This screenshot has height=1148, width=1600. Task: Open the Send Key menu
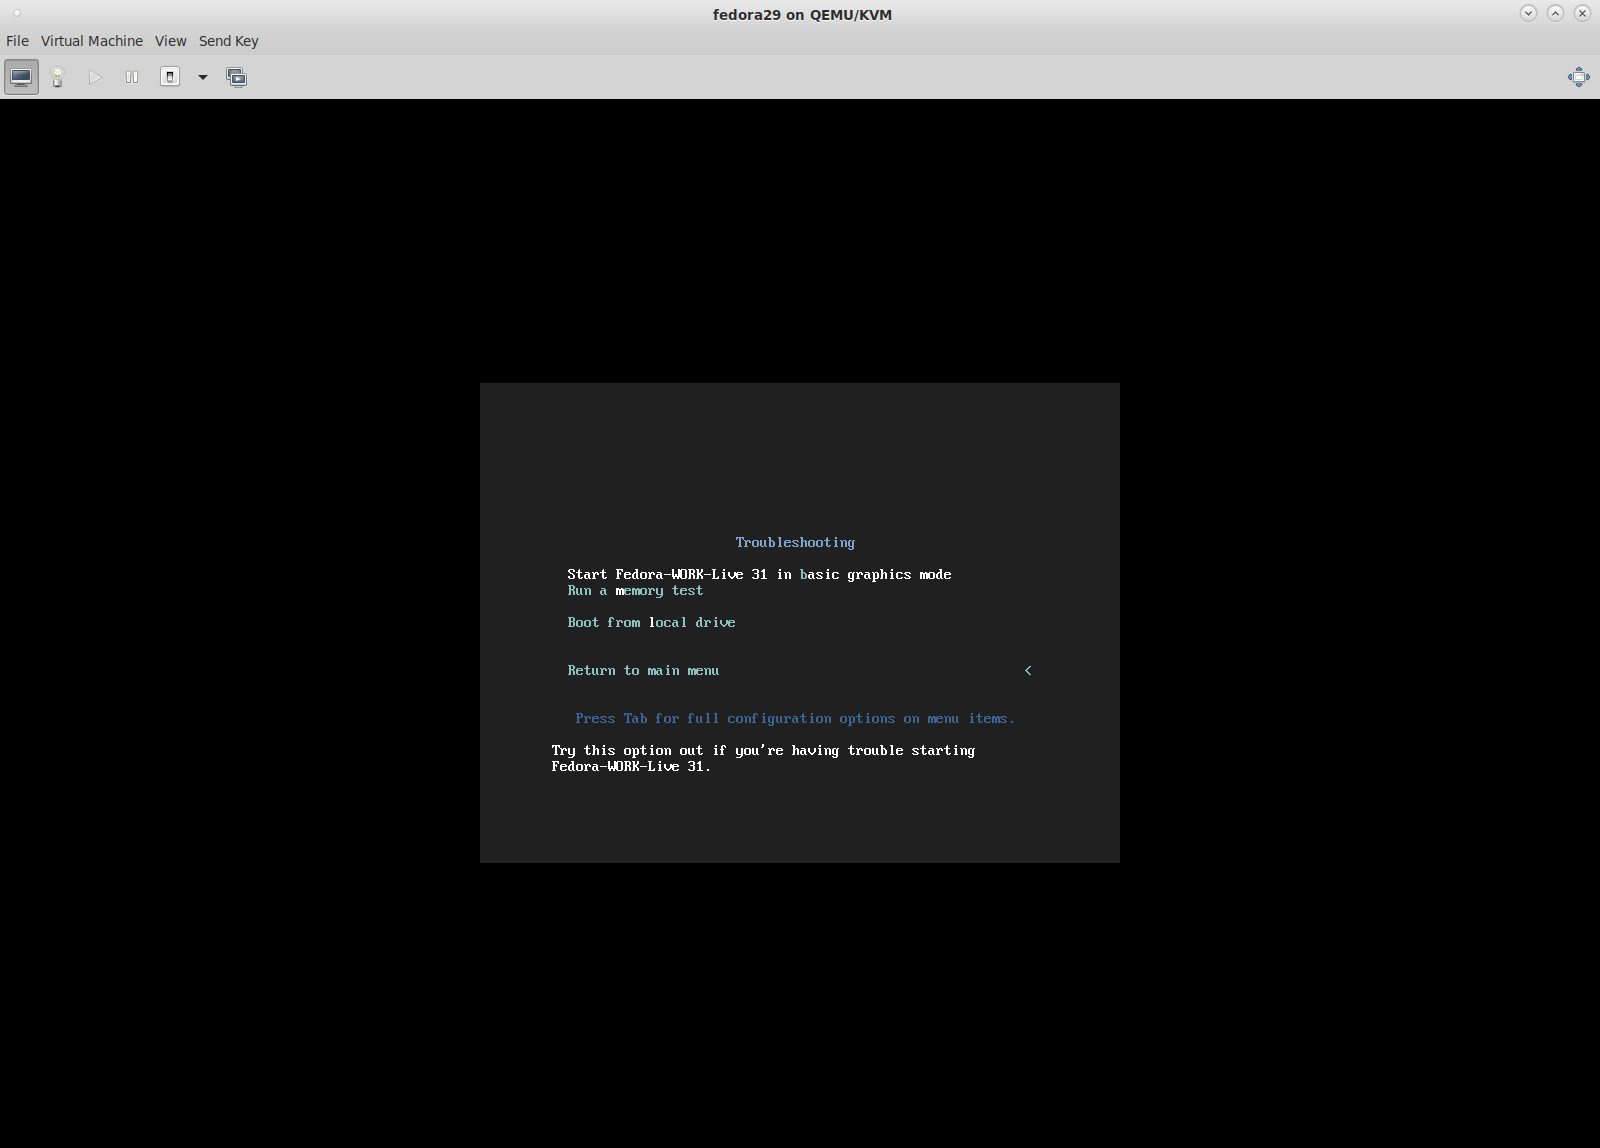[x=228, y=41]
